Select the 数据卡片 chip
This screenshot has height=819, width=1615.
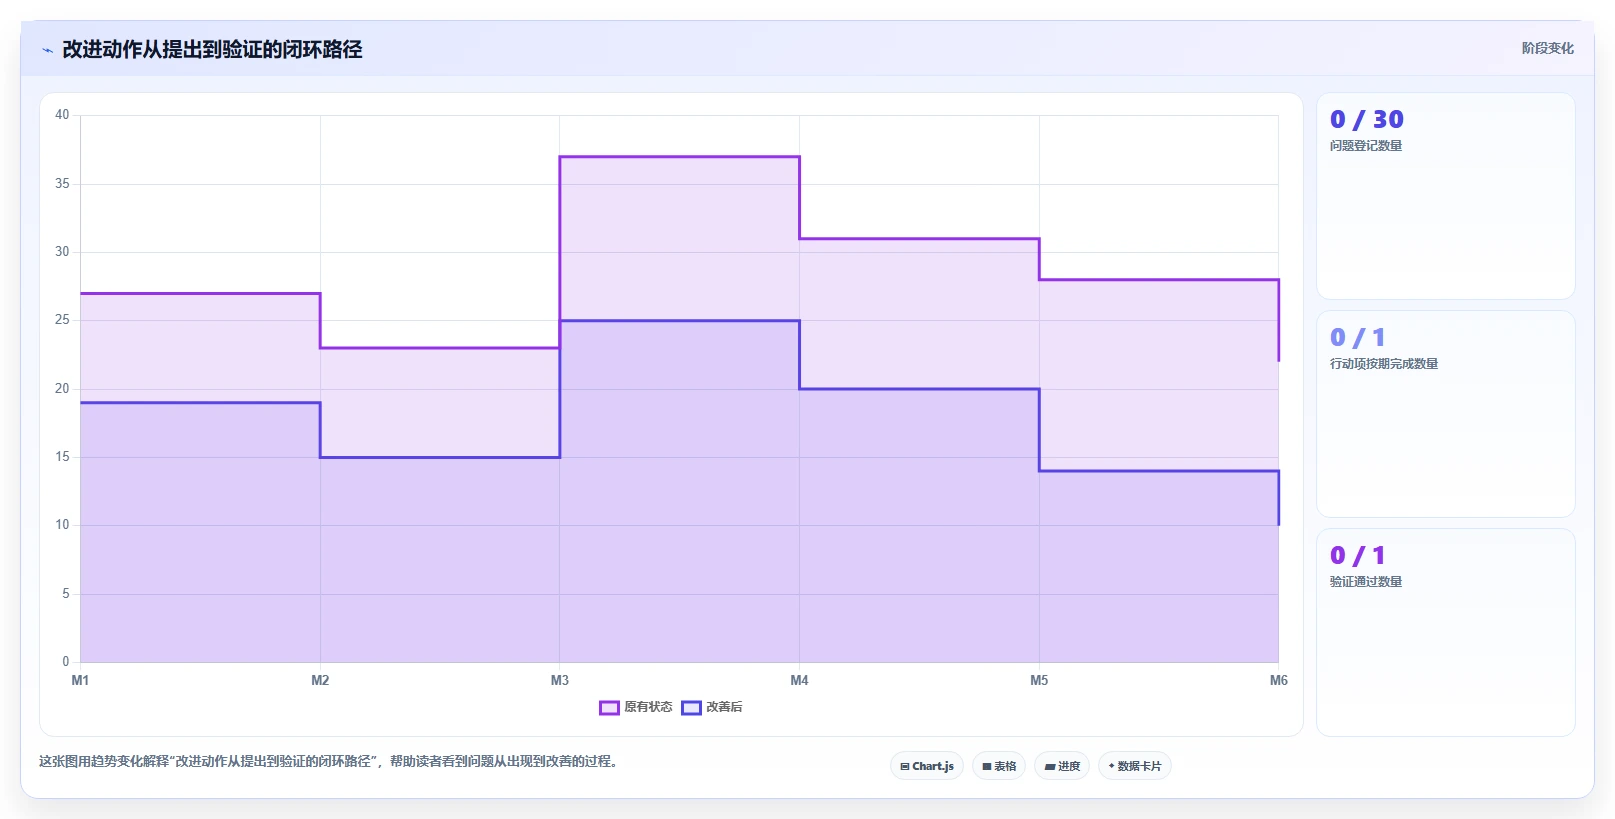click(1135, 766)
